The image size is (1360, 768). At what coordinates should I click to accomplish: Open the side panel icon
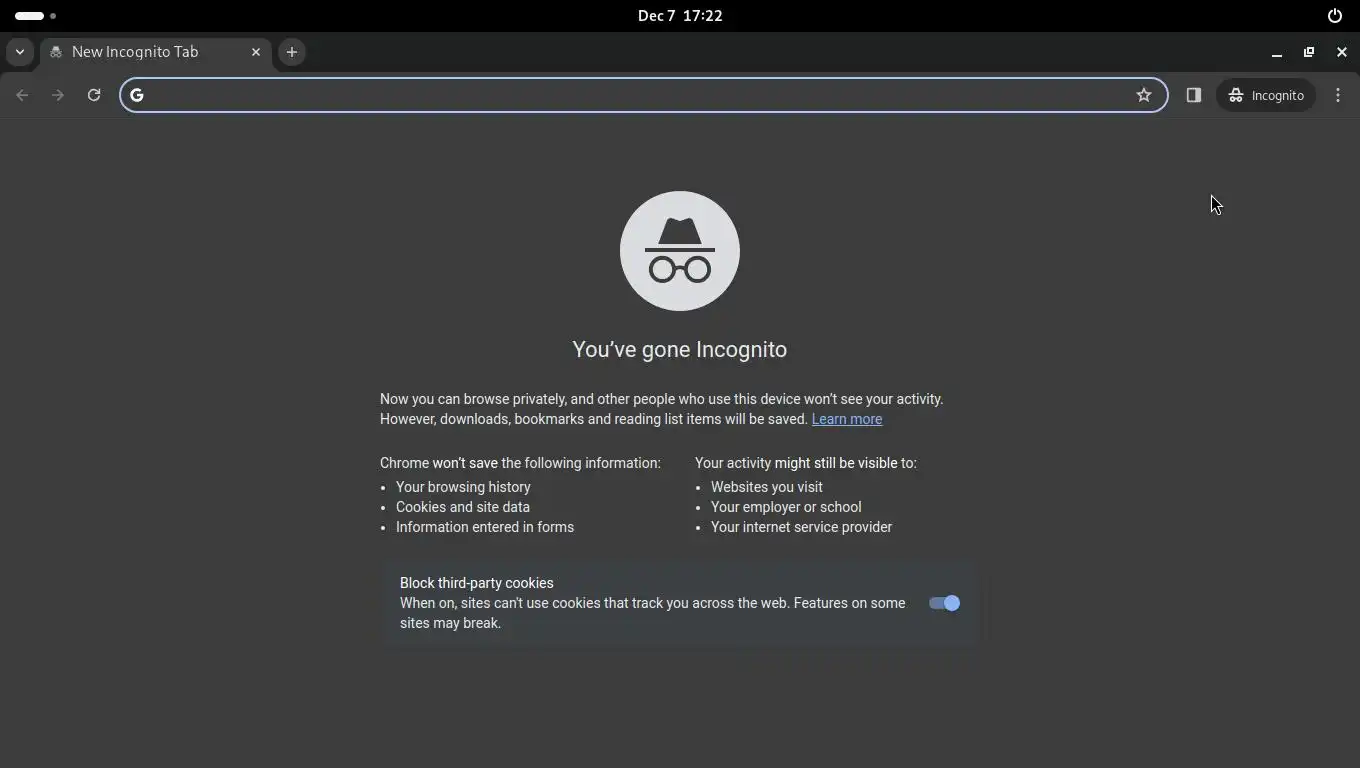pyautogui.click(x=1193, y=95)
